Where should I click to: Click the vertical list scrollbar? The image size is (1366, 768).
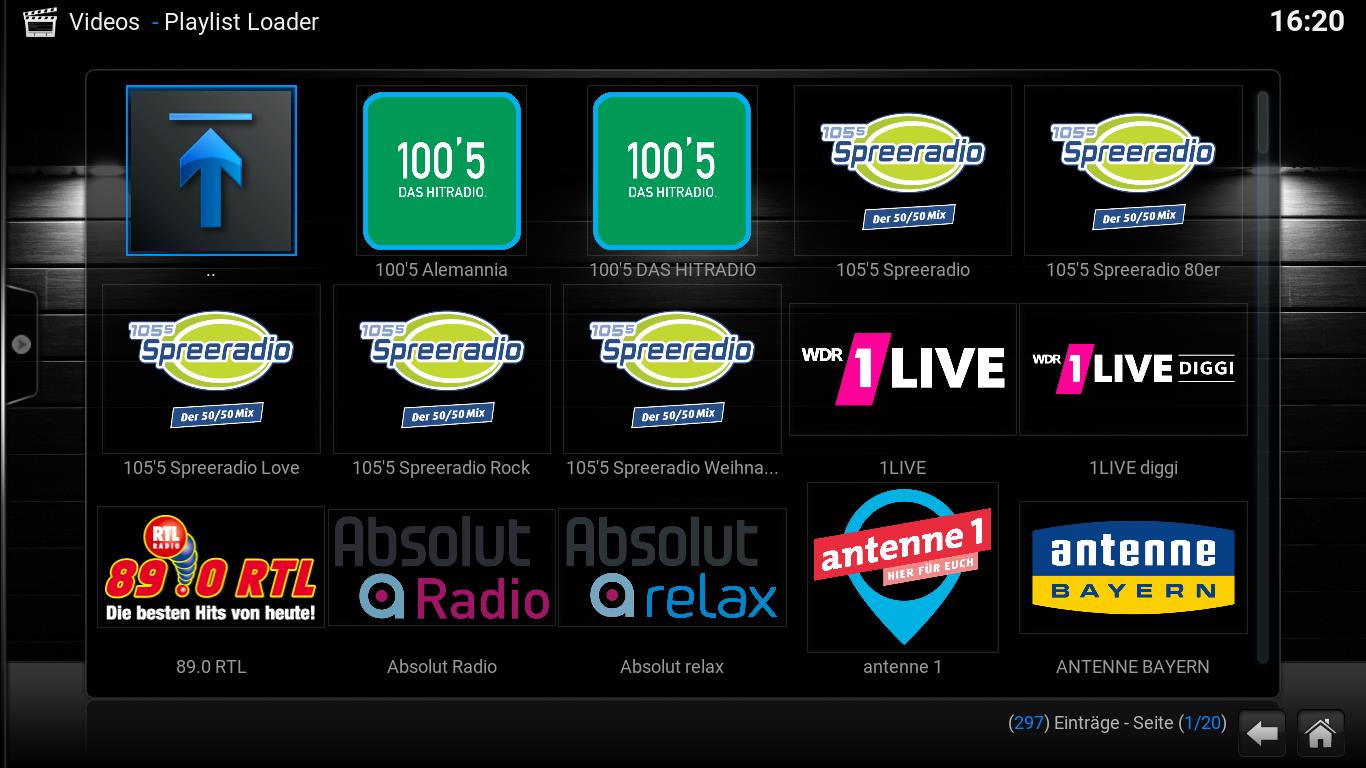1263,376
